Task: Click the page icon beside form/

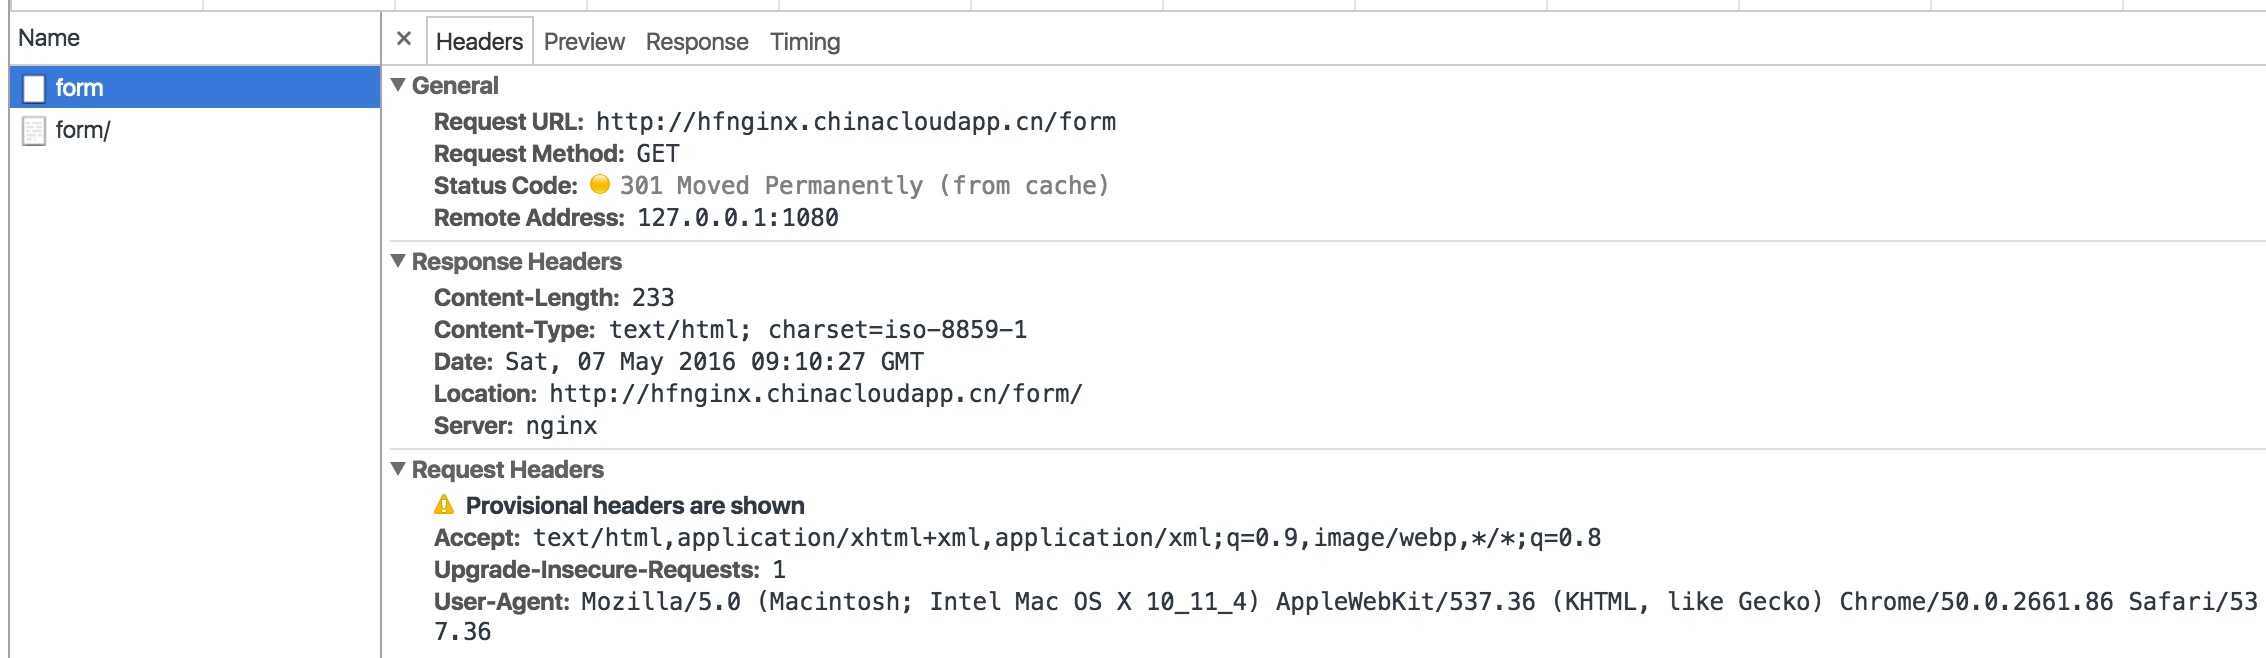Action: point(34,131)
